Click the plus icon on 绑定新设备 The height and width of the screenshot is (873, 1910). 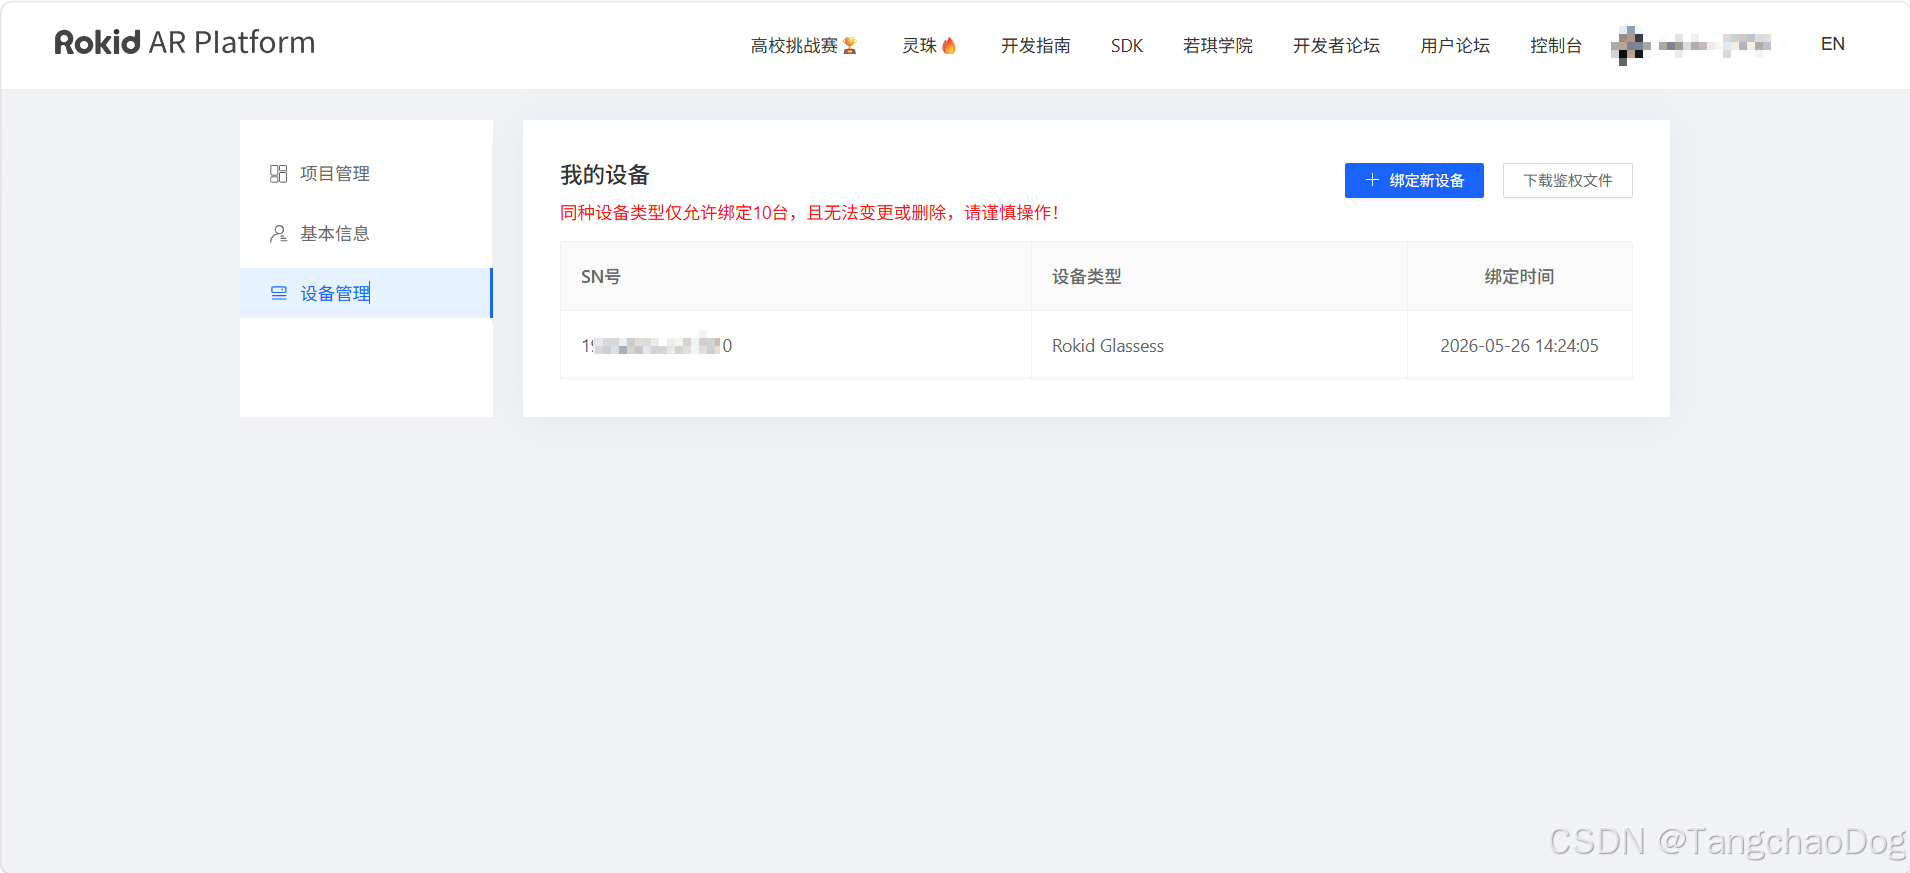point(1372,180)
